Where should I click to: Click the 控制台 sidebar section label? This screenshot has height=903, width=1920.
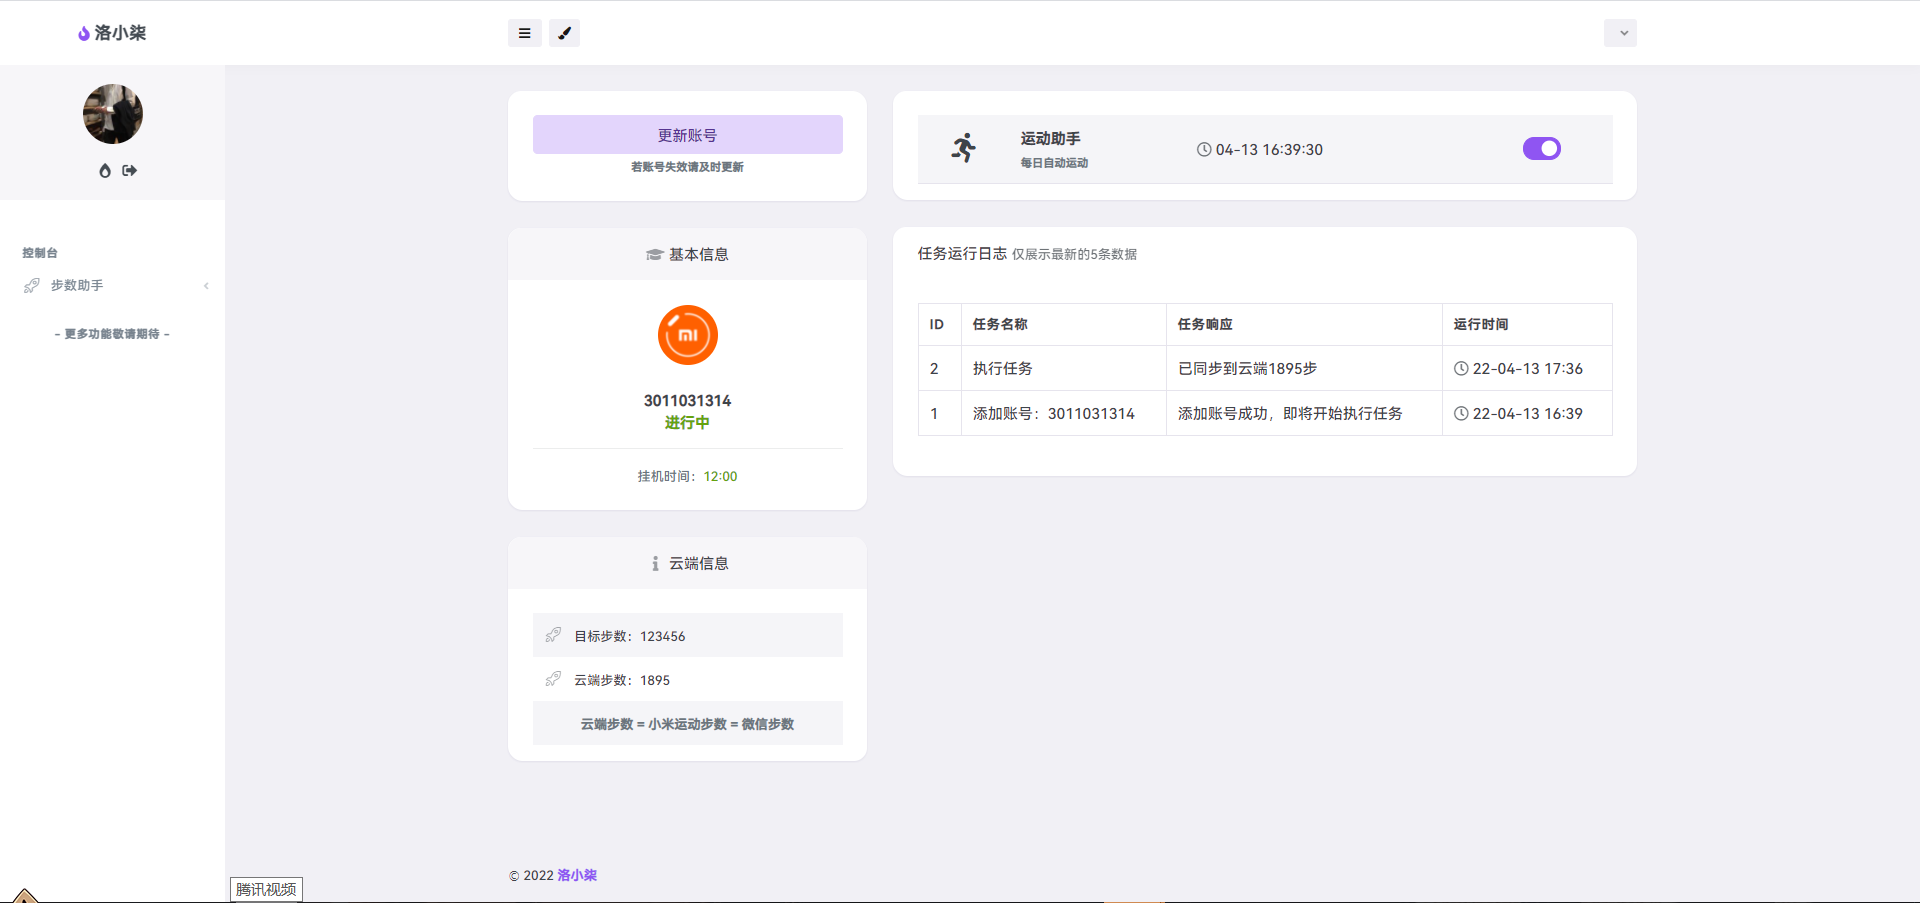(x=40, y=253)
